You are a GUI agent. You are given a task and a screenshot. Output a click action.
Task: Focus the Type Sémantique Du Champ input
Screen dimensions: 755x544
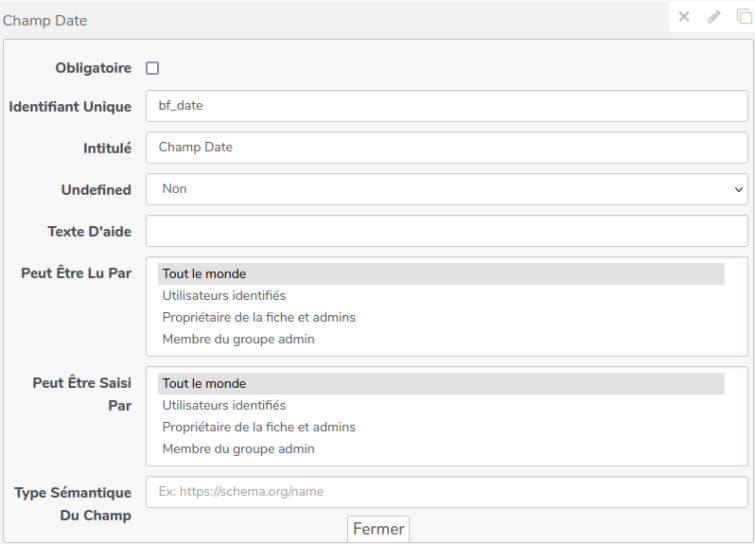click(x=447, y=492)
